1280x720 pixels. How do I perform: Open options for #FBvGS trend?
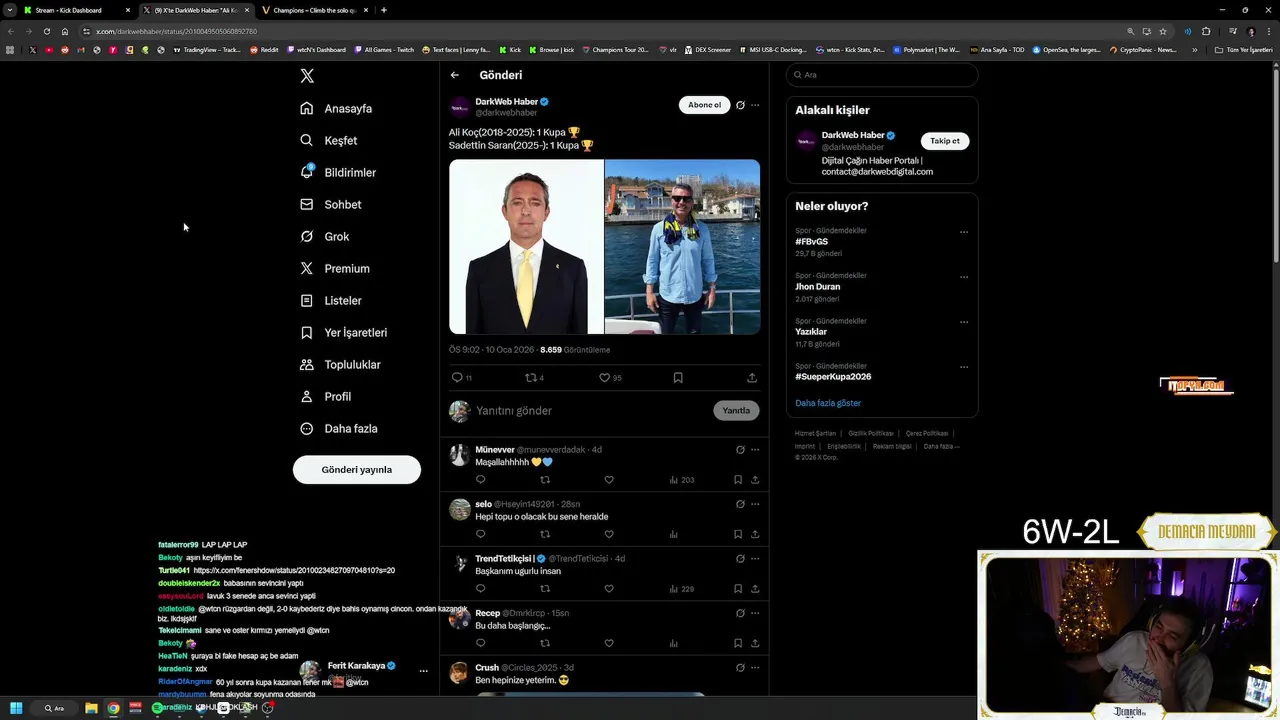(x=964, y=232)
